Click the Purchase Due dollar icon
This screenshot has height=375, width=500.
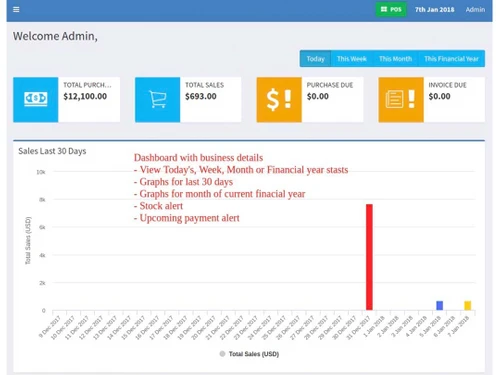tap(279, 99)
